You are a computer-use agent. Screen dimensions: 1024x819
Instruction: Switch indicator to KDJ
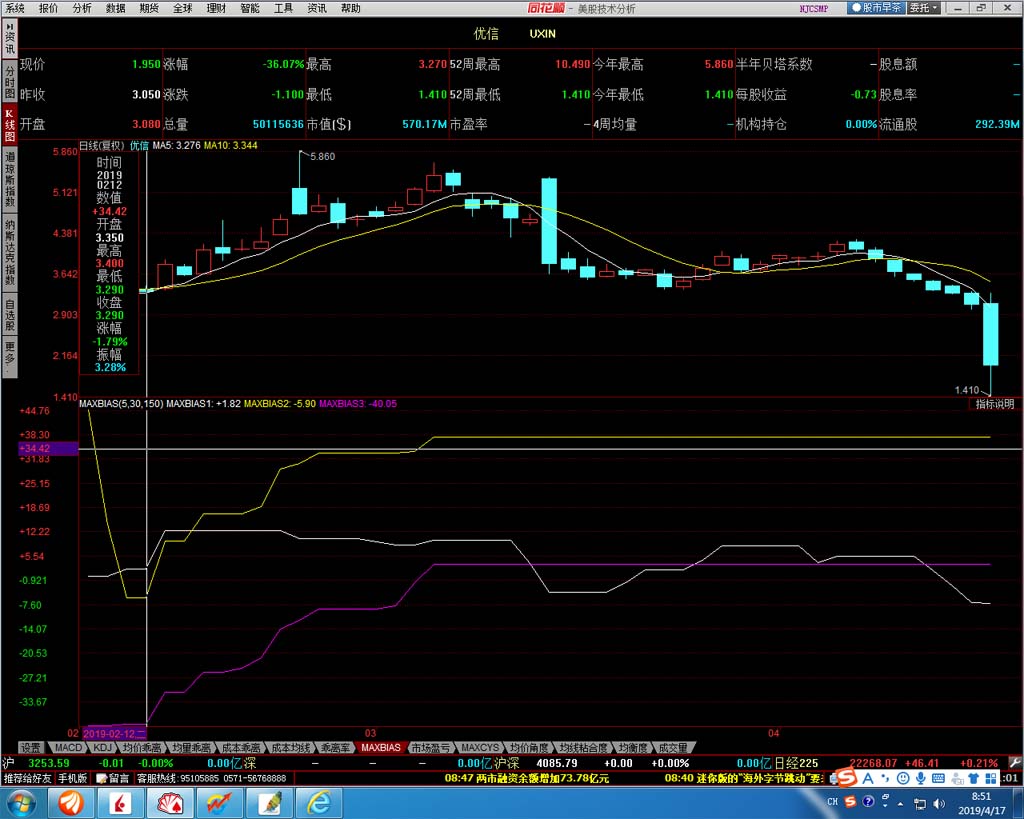[103, 748]
